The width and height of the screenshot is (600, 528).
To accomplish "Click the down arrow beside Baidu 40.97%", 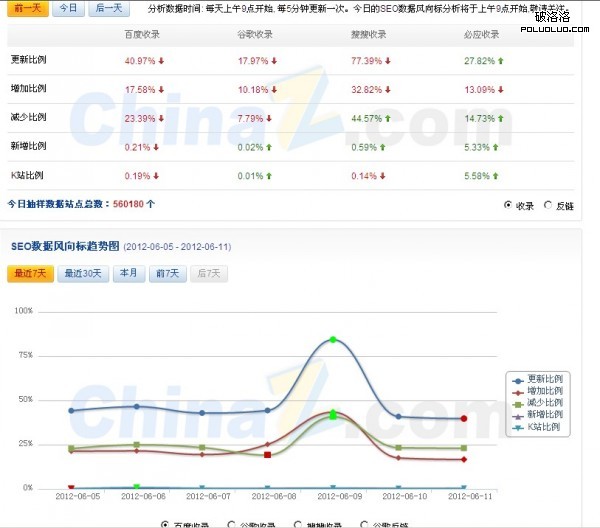I will click(x=161, y=61).
